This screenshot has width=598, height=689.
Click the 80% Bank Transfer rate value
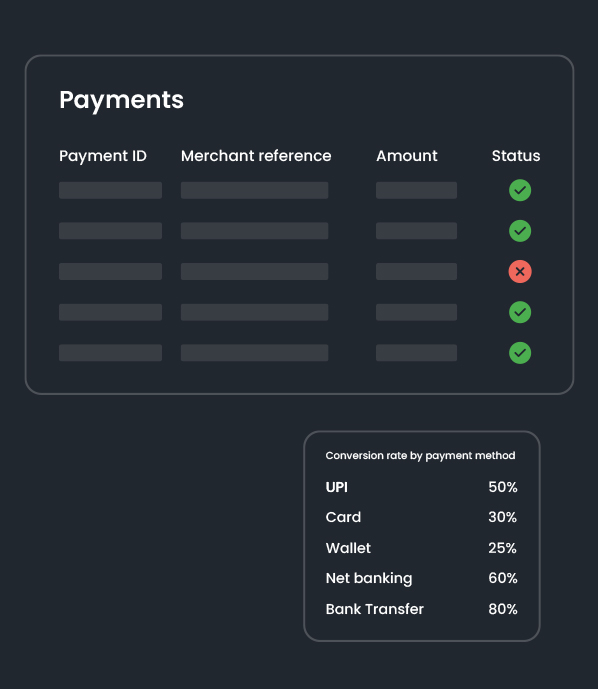[503, 609]
